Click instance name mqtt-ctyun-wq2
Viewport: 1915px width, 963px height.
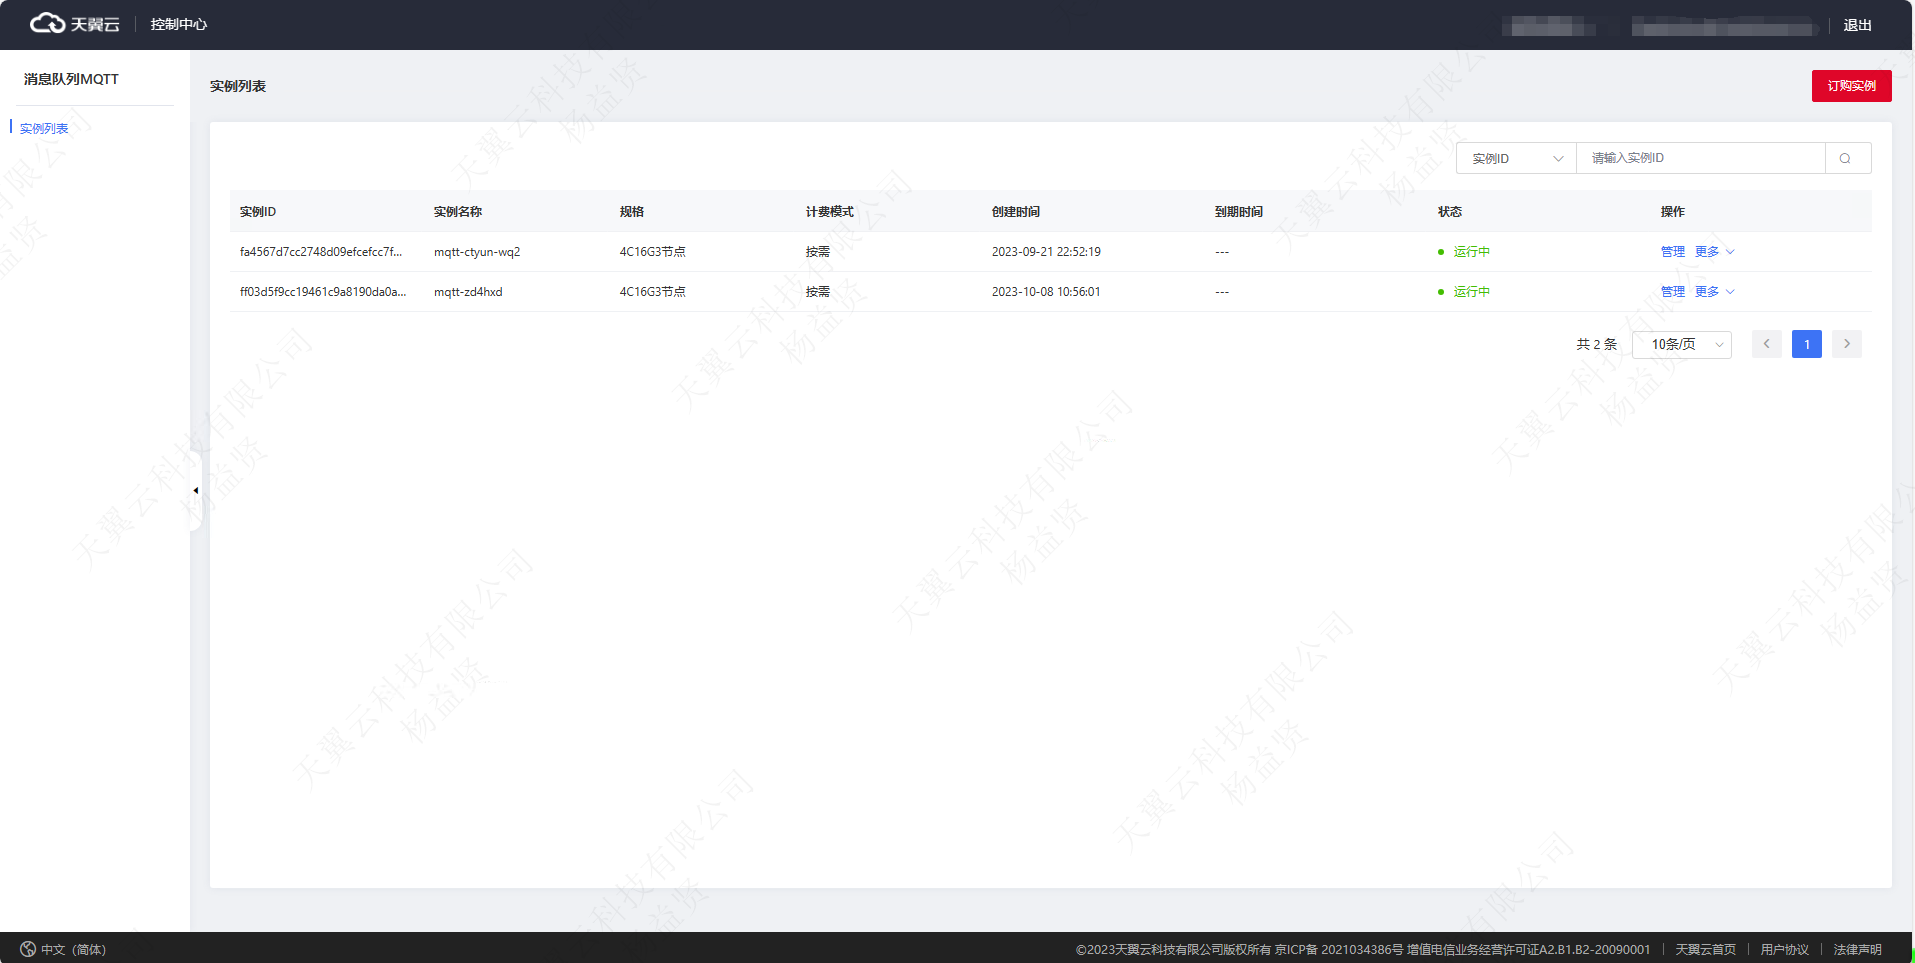click(x=477, y=252)
